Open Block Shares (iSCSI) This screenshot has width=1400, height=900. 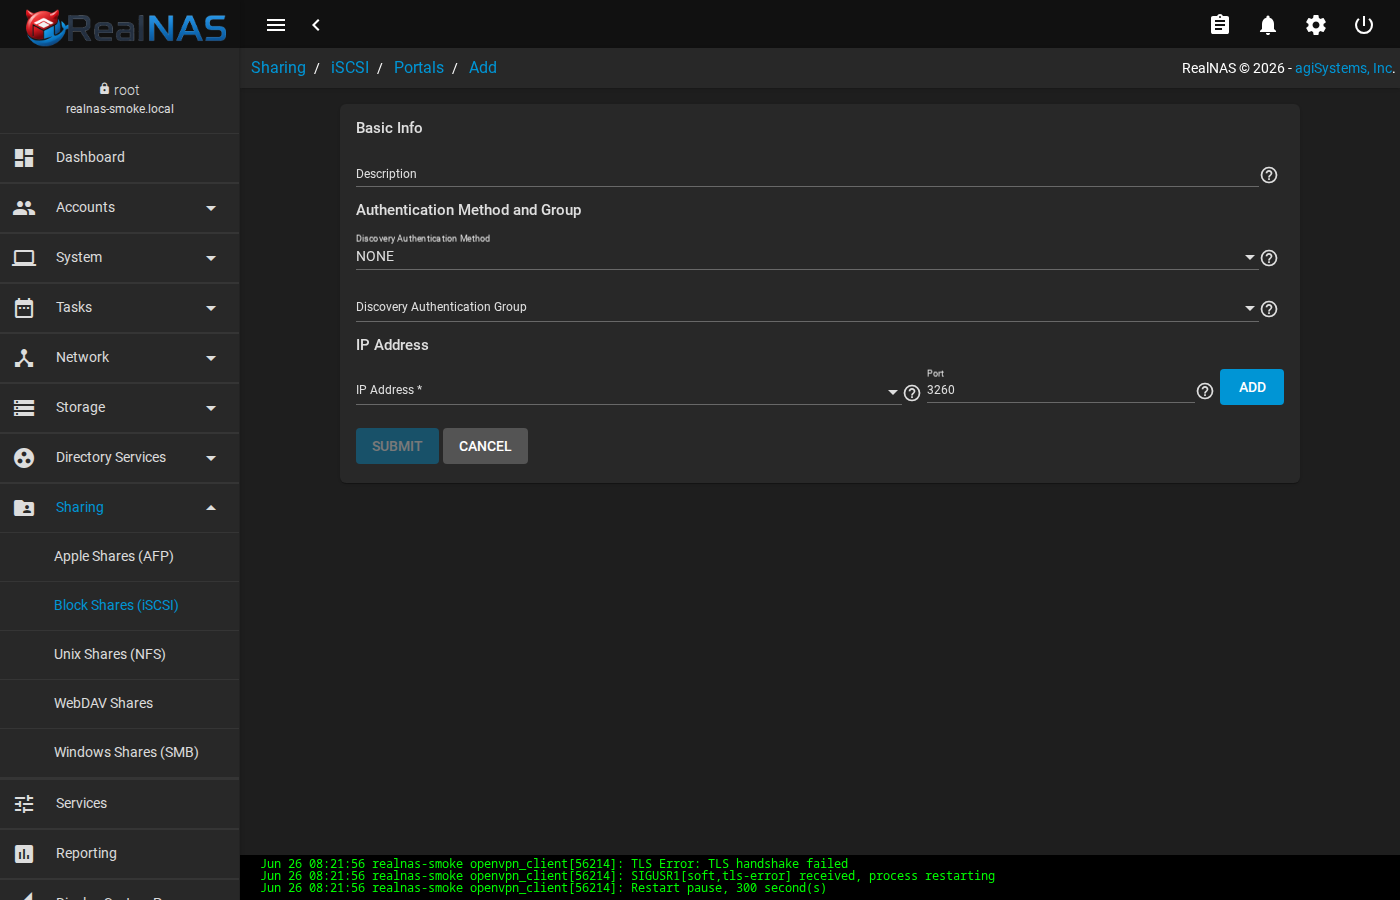click(x=120, y=605)
